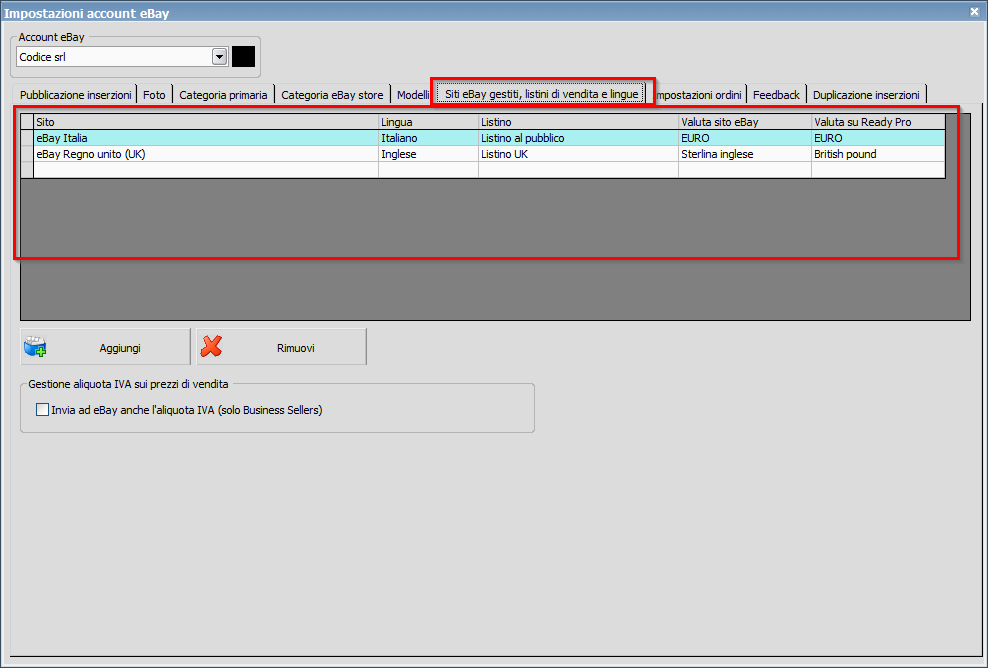This screenshot has width=988, height=668.
Task: Click the Sterlina inglese cell
Action: [745, 154]
